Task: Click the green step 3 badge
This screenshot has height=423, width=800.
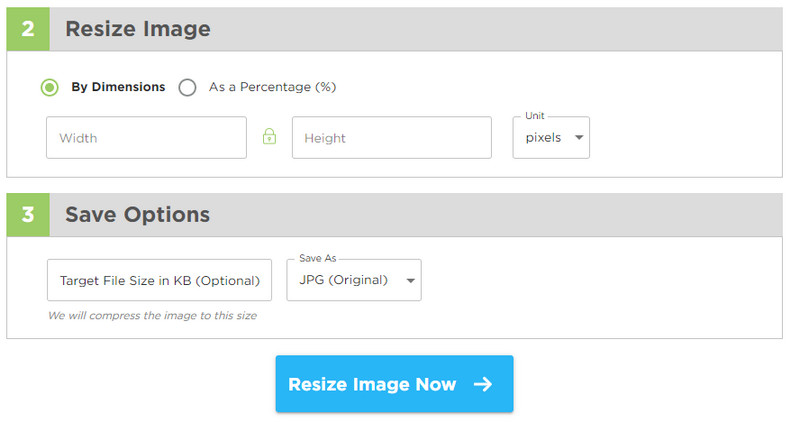Action: coord(28,214)
